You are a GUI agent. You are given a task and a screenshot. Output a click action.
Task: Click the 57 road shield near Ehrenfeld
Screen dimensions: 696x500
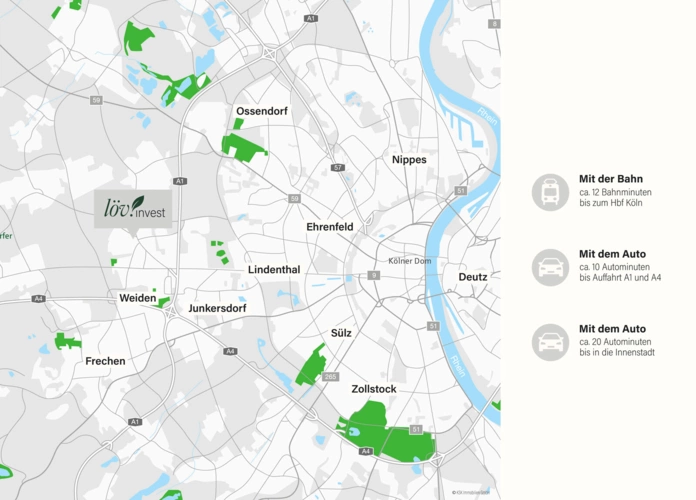338,167
